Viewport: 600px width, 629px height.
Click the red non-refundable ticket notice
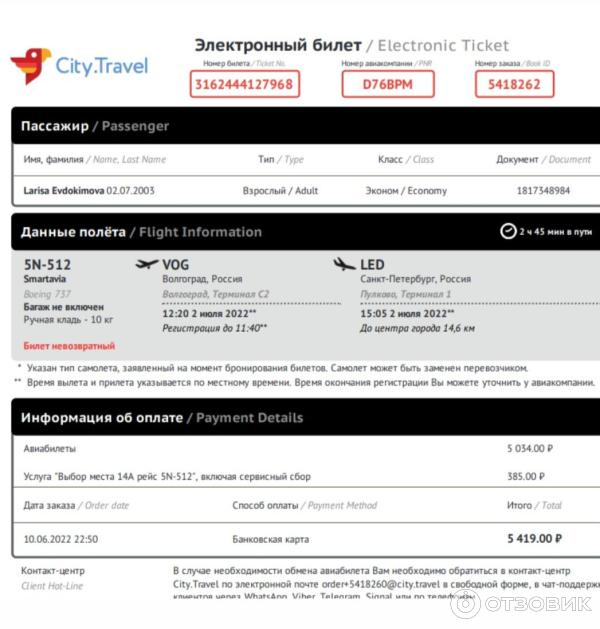pos(69,346)
